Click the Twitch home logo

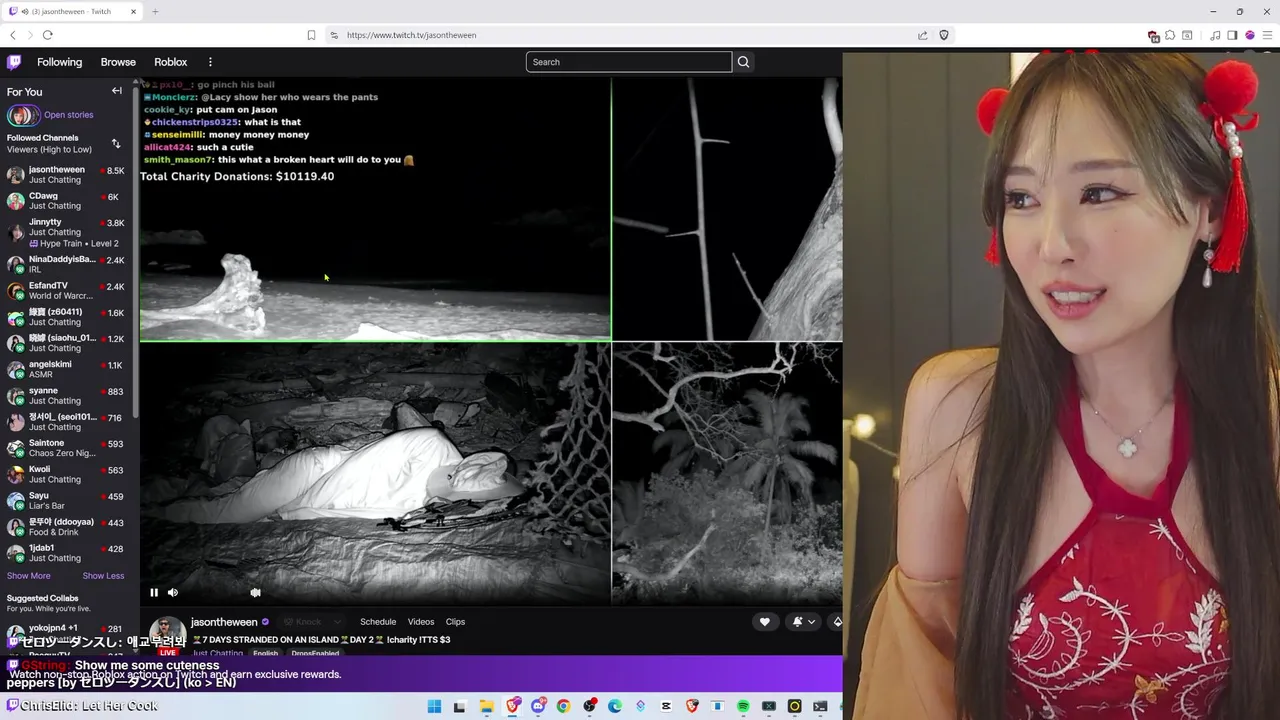tap(14, 62)
